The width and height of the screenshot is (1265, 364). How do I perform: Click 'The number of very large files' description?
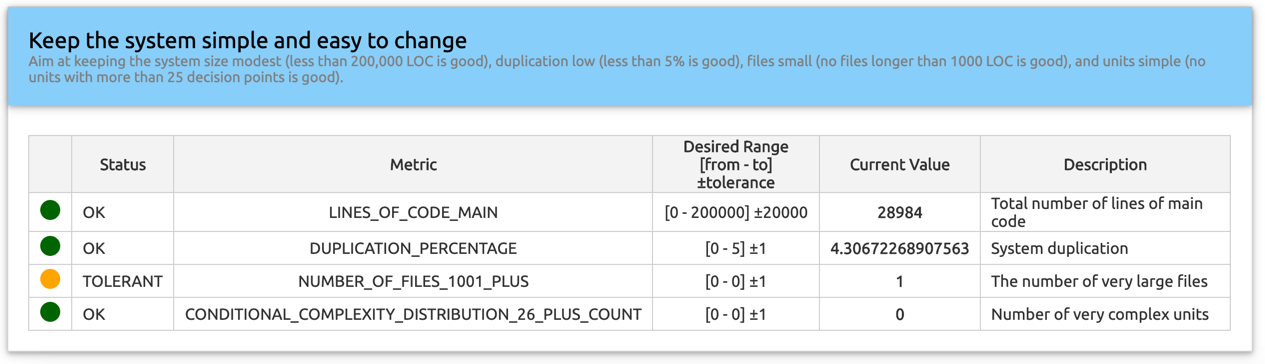1099,281
